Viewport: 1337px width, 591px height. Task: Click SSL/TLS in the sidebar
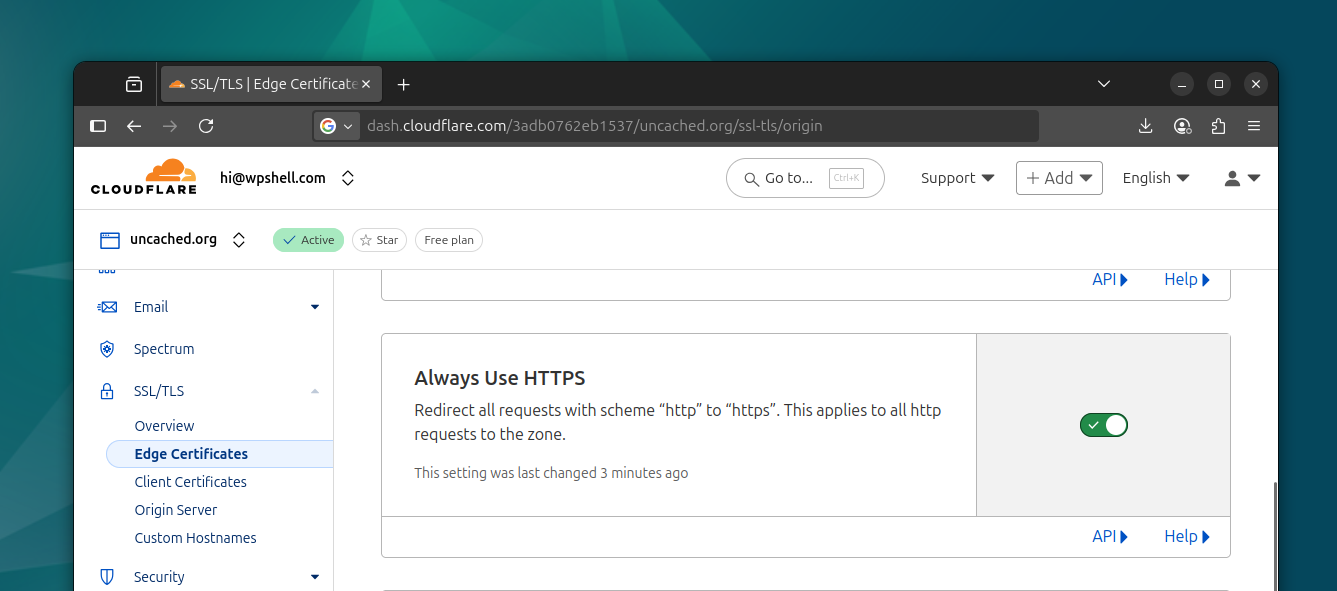pos(159,391)
